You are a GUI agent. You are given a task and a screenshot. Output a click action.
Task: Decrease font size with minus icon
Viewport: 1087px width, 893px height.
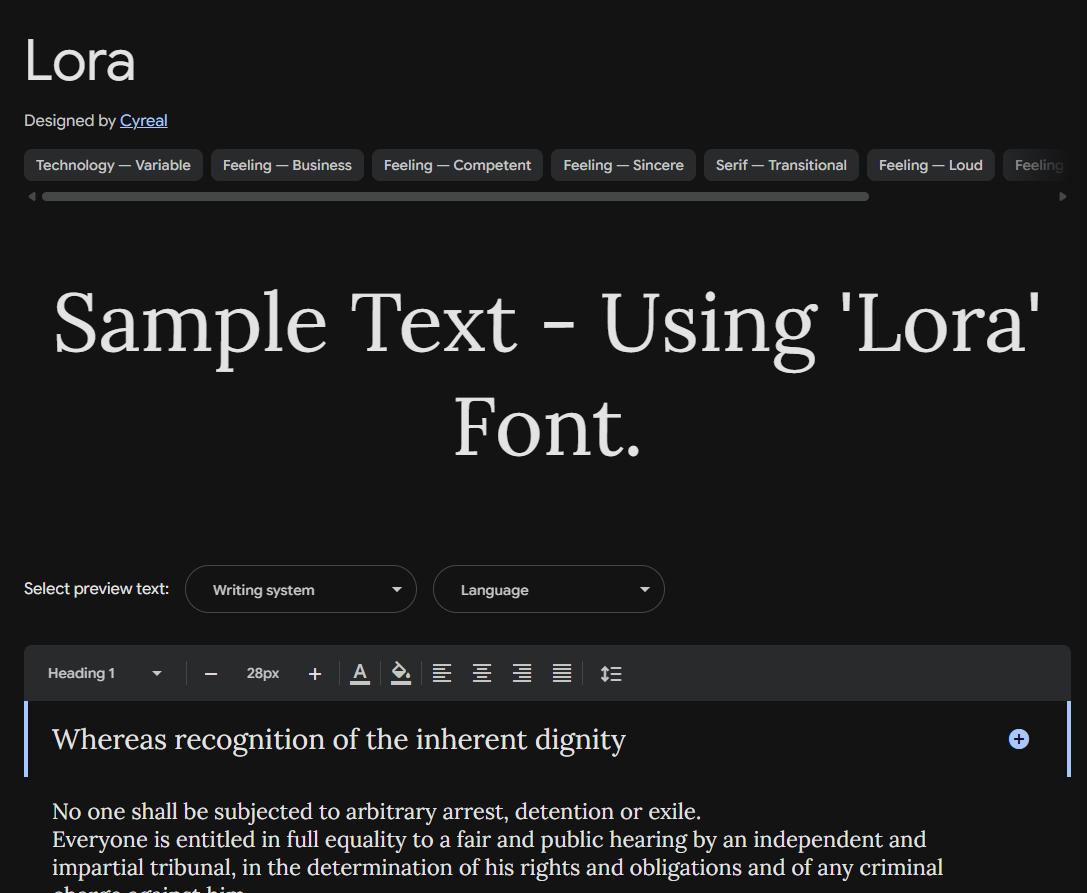211,674
